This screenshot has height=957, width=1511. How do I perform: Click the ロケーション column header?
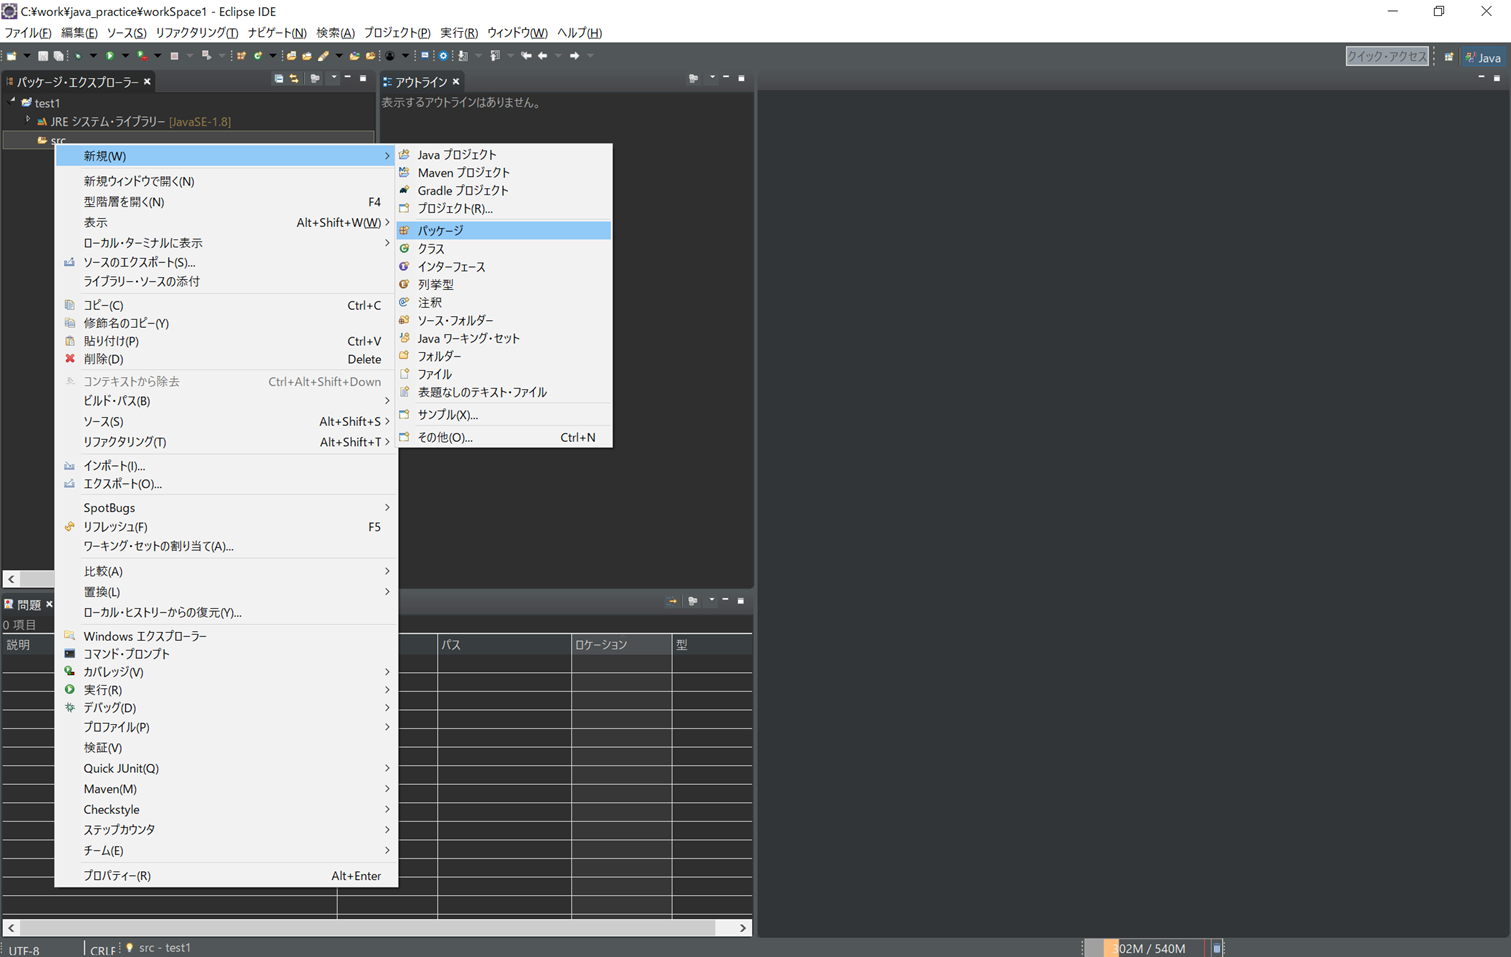[621, 645]
